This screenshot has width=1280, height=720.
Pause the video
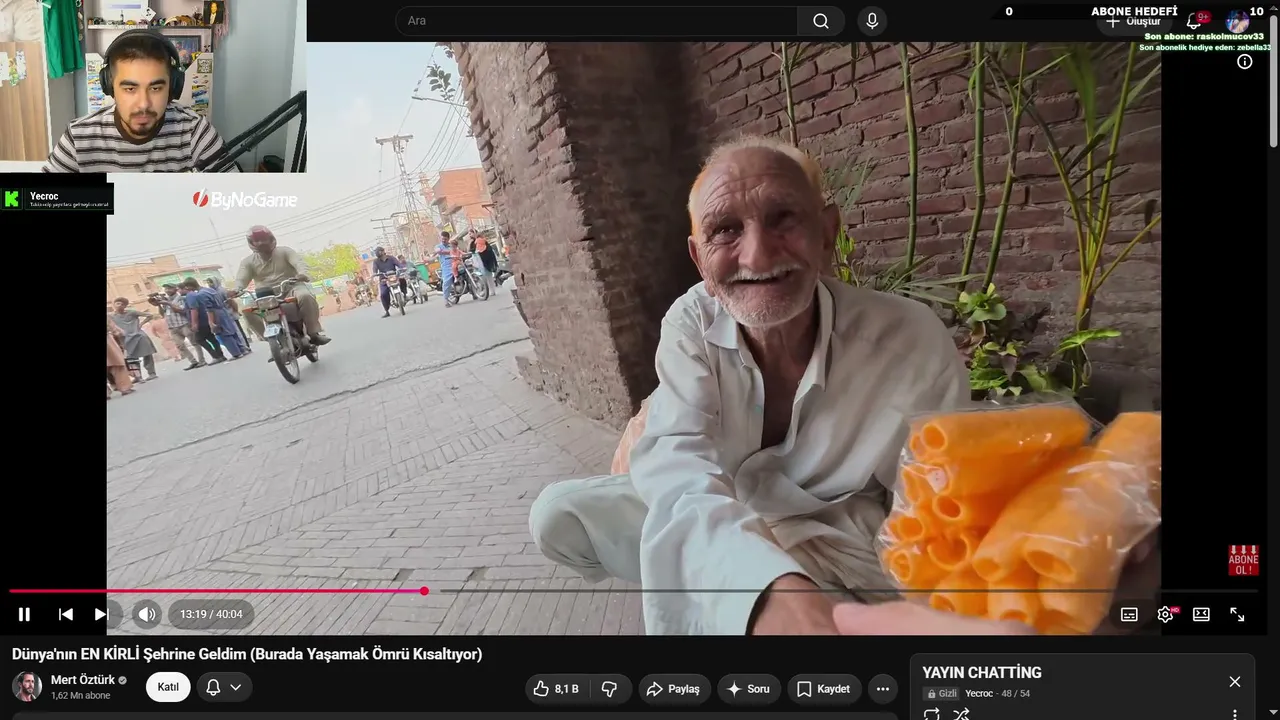tap(25, 614)
